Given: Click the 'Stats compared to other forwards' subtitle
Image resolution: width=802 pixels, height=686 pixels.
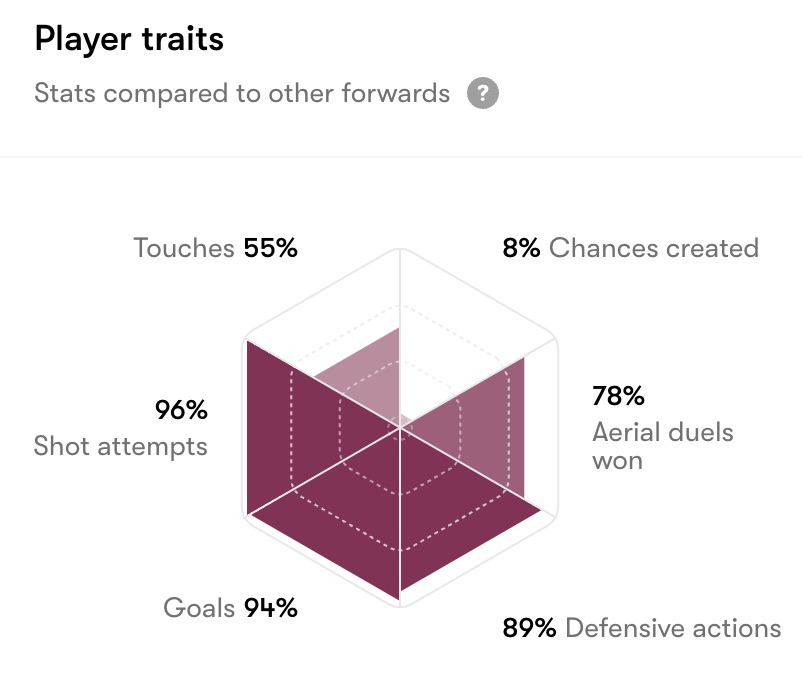Looking at the screenshot, I should (242, 94).
